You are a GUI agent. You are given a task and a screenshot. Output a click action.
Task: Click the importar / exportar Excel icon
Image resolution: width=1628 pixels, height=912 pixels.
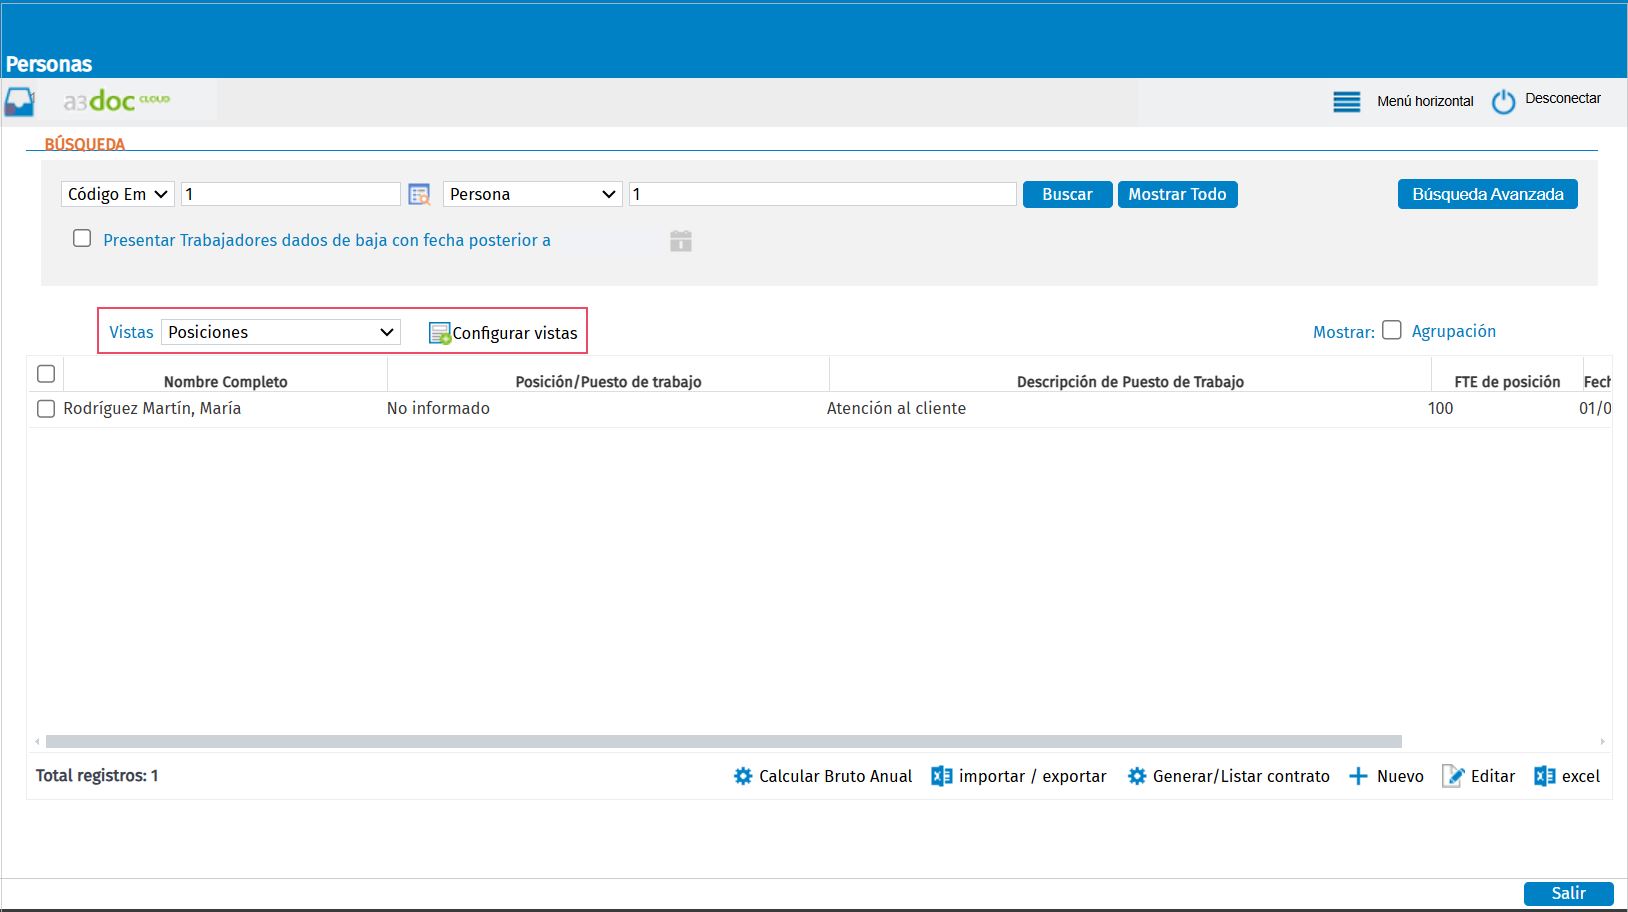coord(941,776)
